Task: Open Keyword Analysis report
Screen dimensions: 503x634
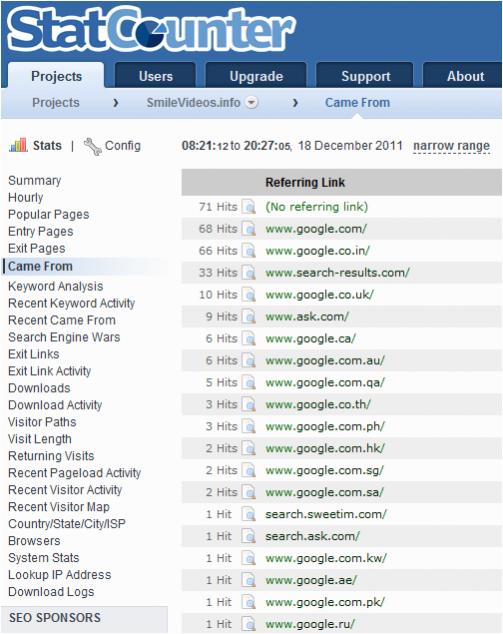Action: click(55, 286)
